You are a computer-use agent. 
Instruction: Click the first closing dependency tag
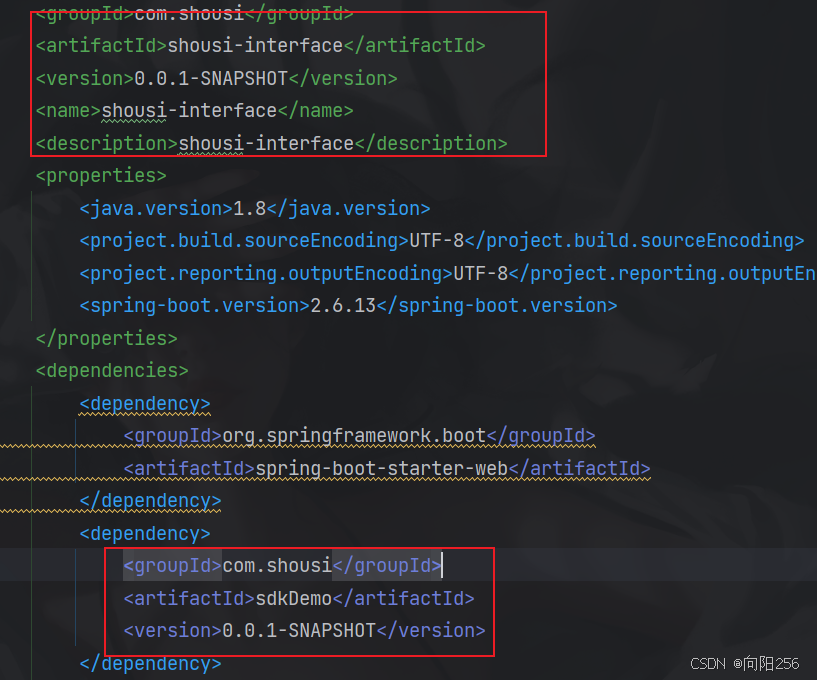click(151, 501)
